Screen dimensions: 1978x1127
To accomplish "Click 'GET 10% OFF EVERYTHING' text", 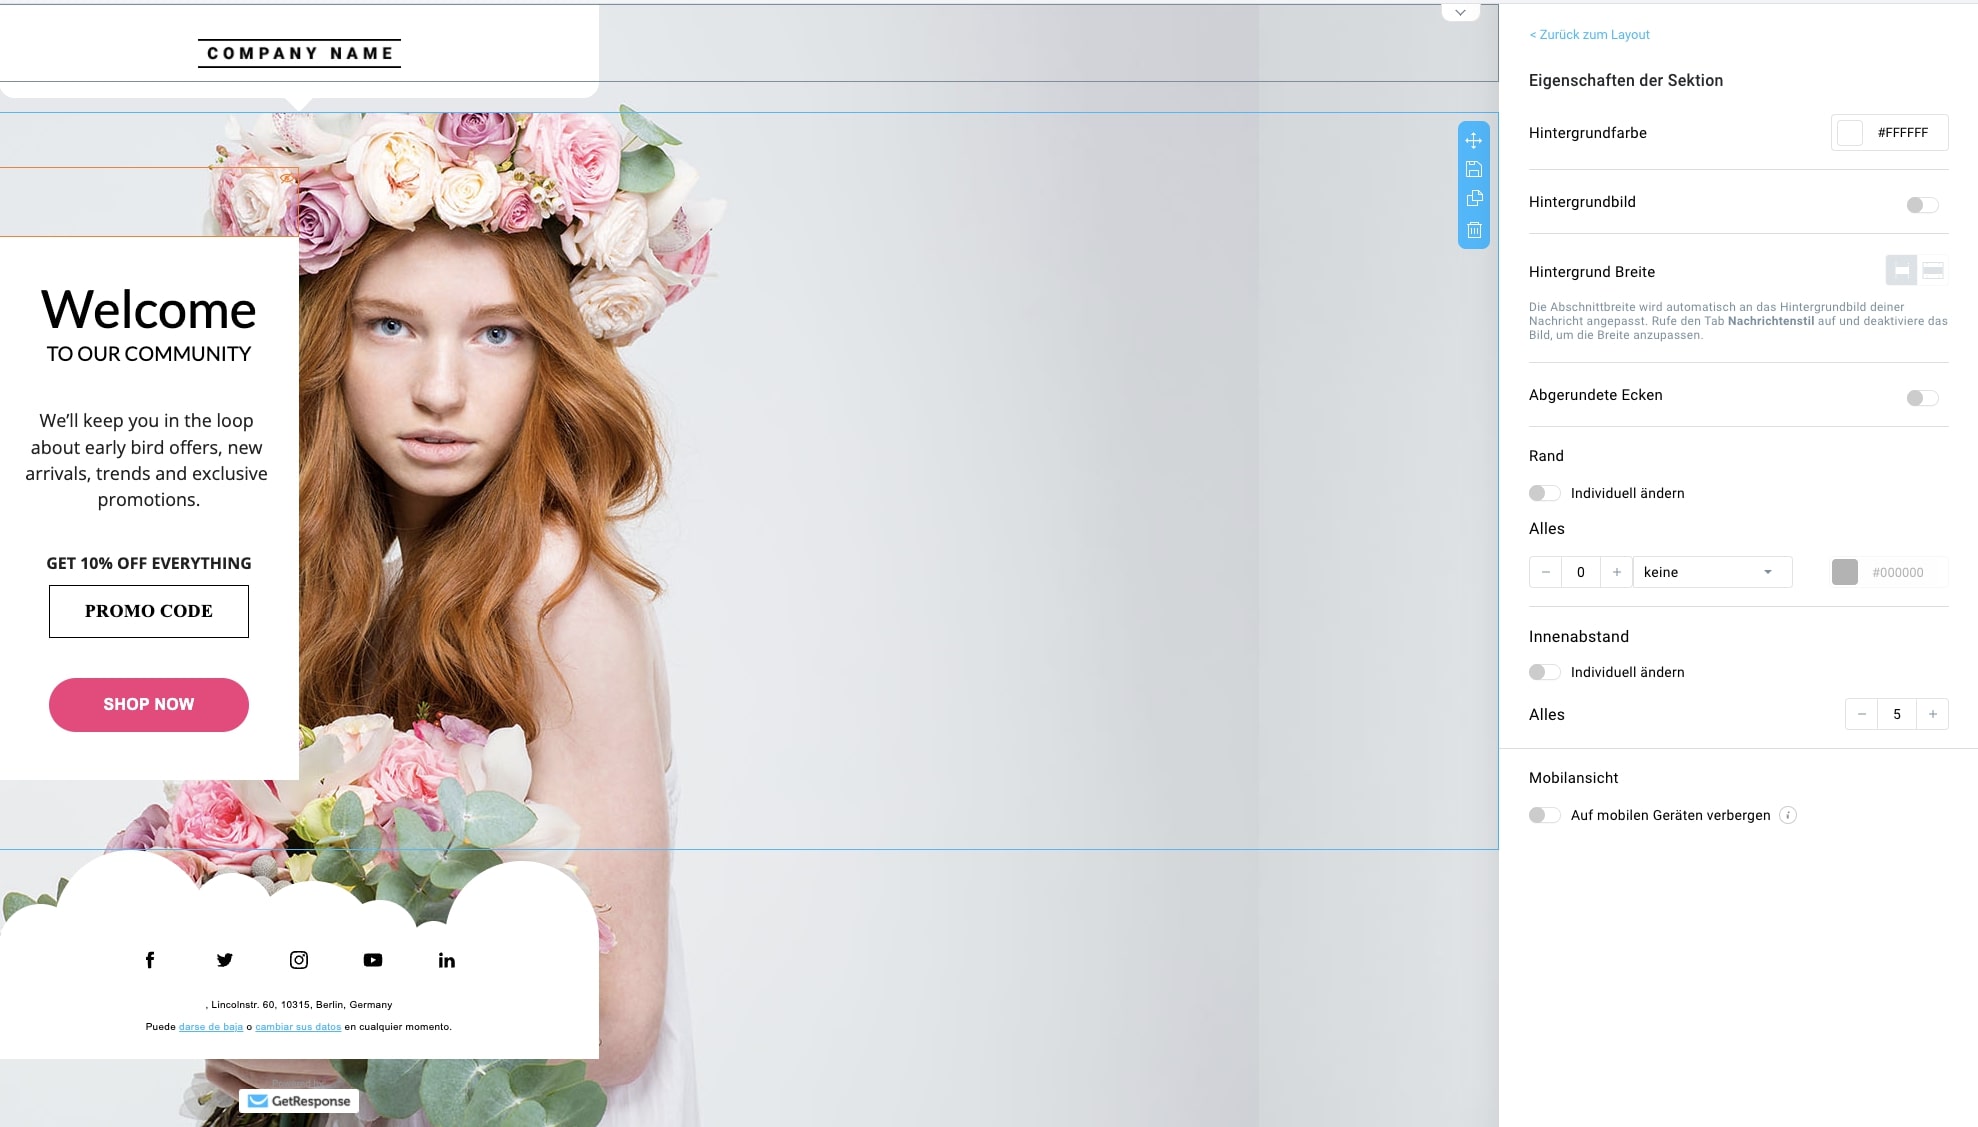I will 148,563.
